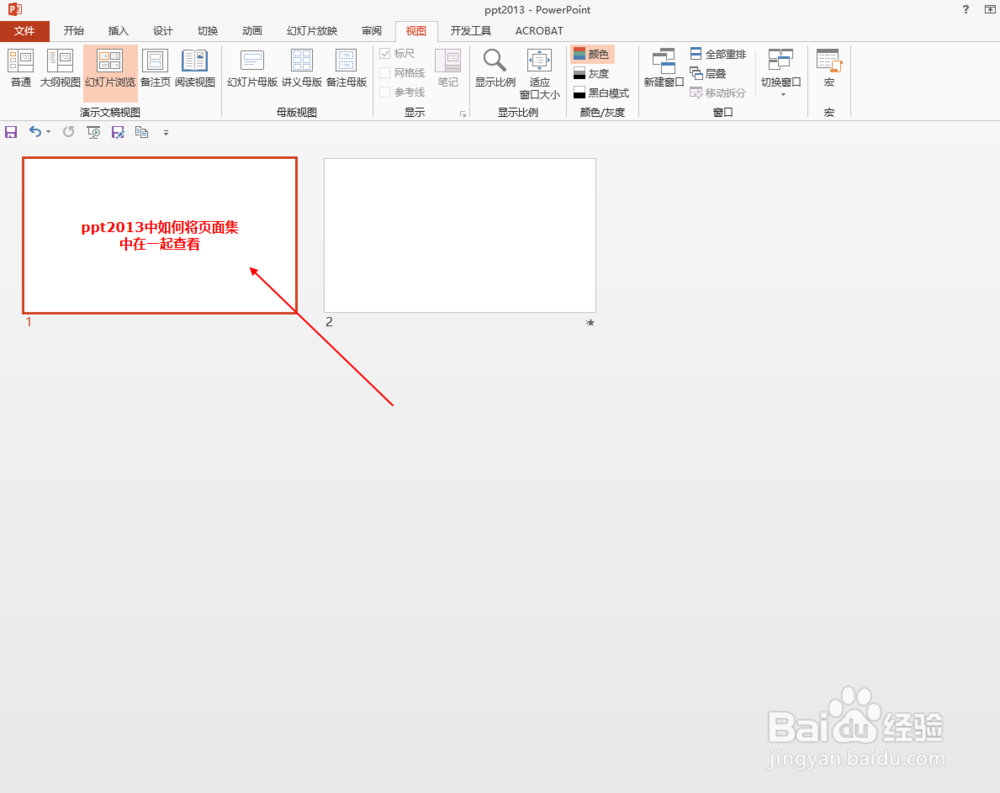Image resolution: width=1000 pixels, height=793 pixels.
Task: Click the Ribbon Display Options button
Action: coord(990,10)
